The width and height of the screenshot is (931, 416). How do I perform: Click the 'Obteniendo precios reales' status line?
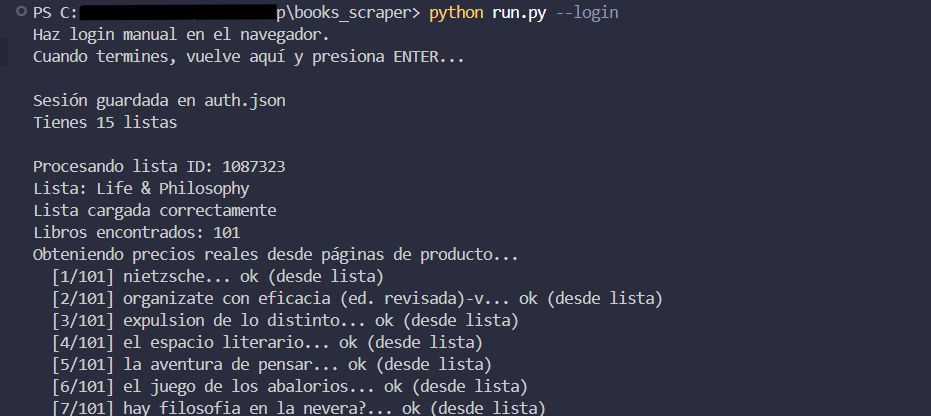276,255
